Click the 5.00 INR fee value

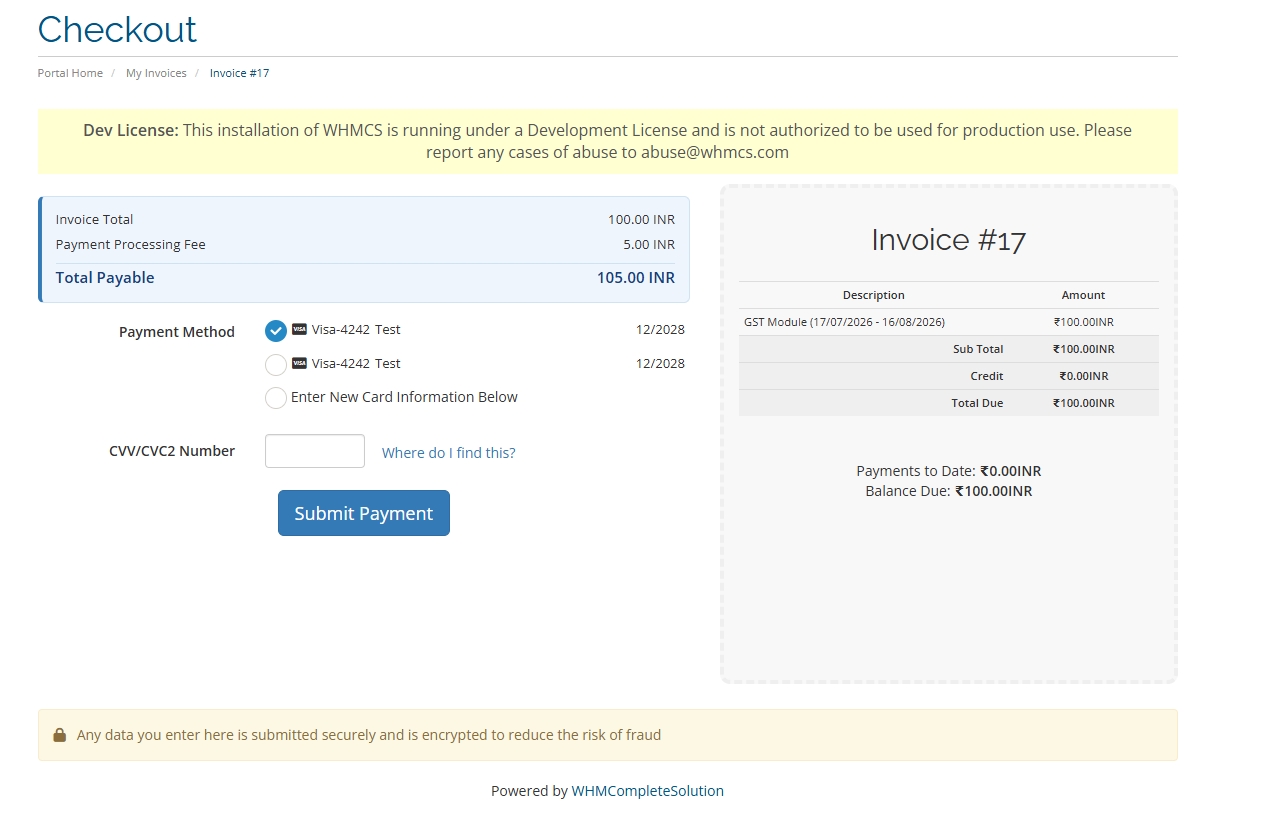pos(649,245)
